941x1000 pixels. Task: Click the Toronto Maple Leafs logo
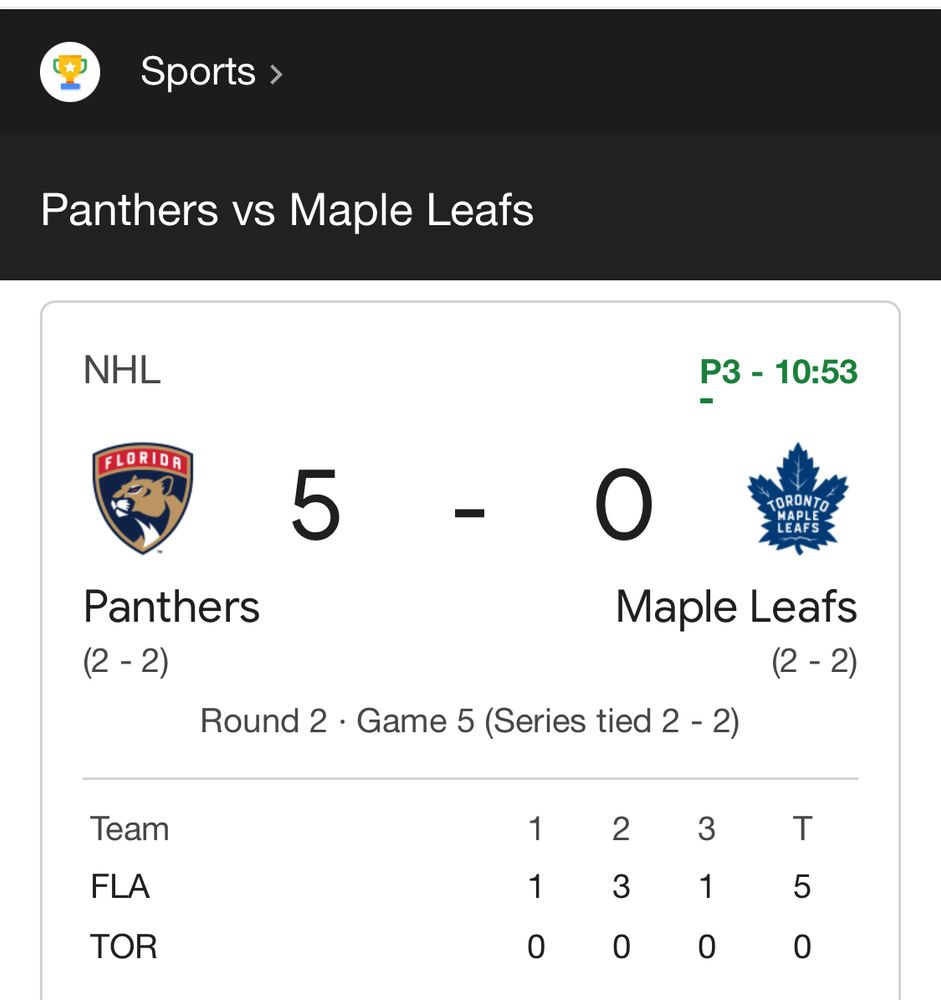point(797,498)
